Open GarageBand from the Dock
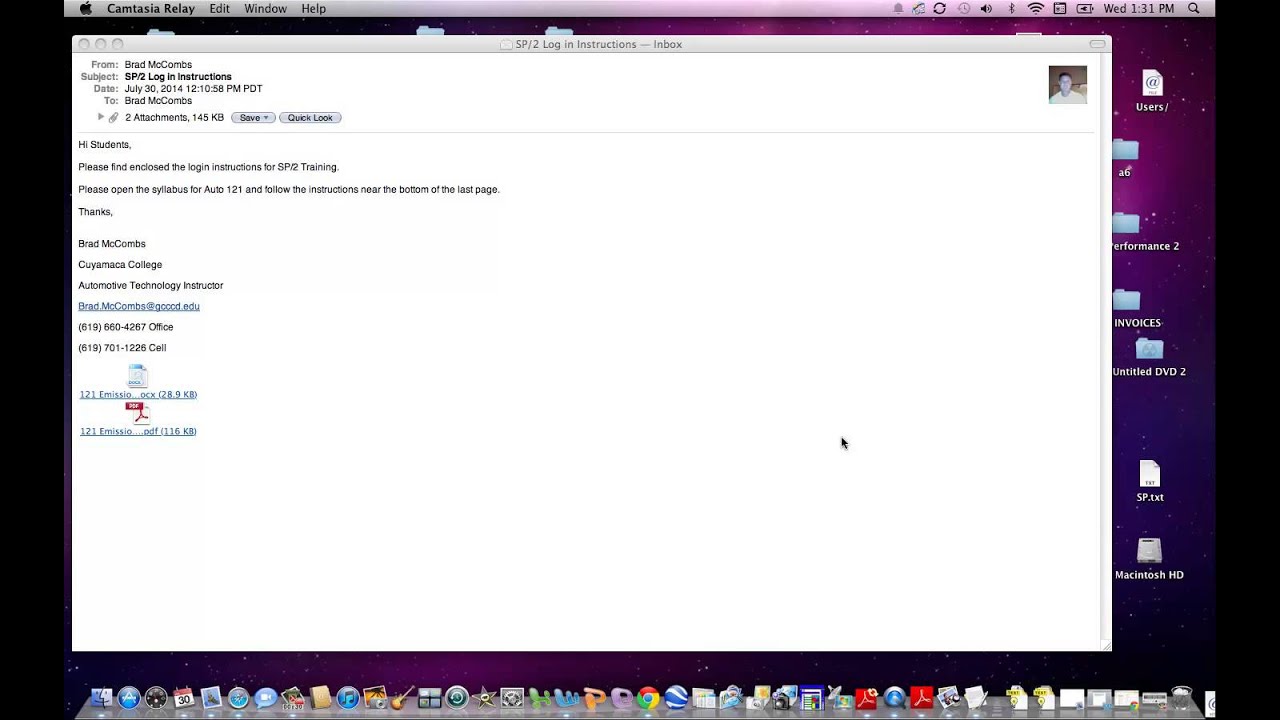 [402, 698]
